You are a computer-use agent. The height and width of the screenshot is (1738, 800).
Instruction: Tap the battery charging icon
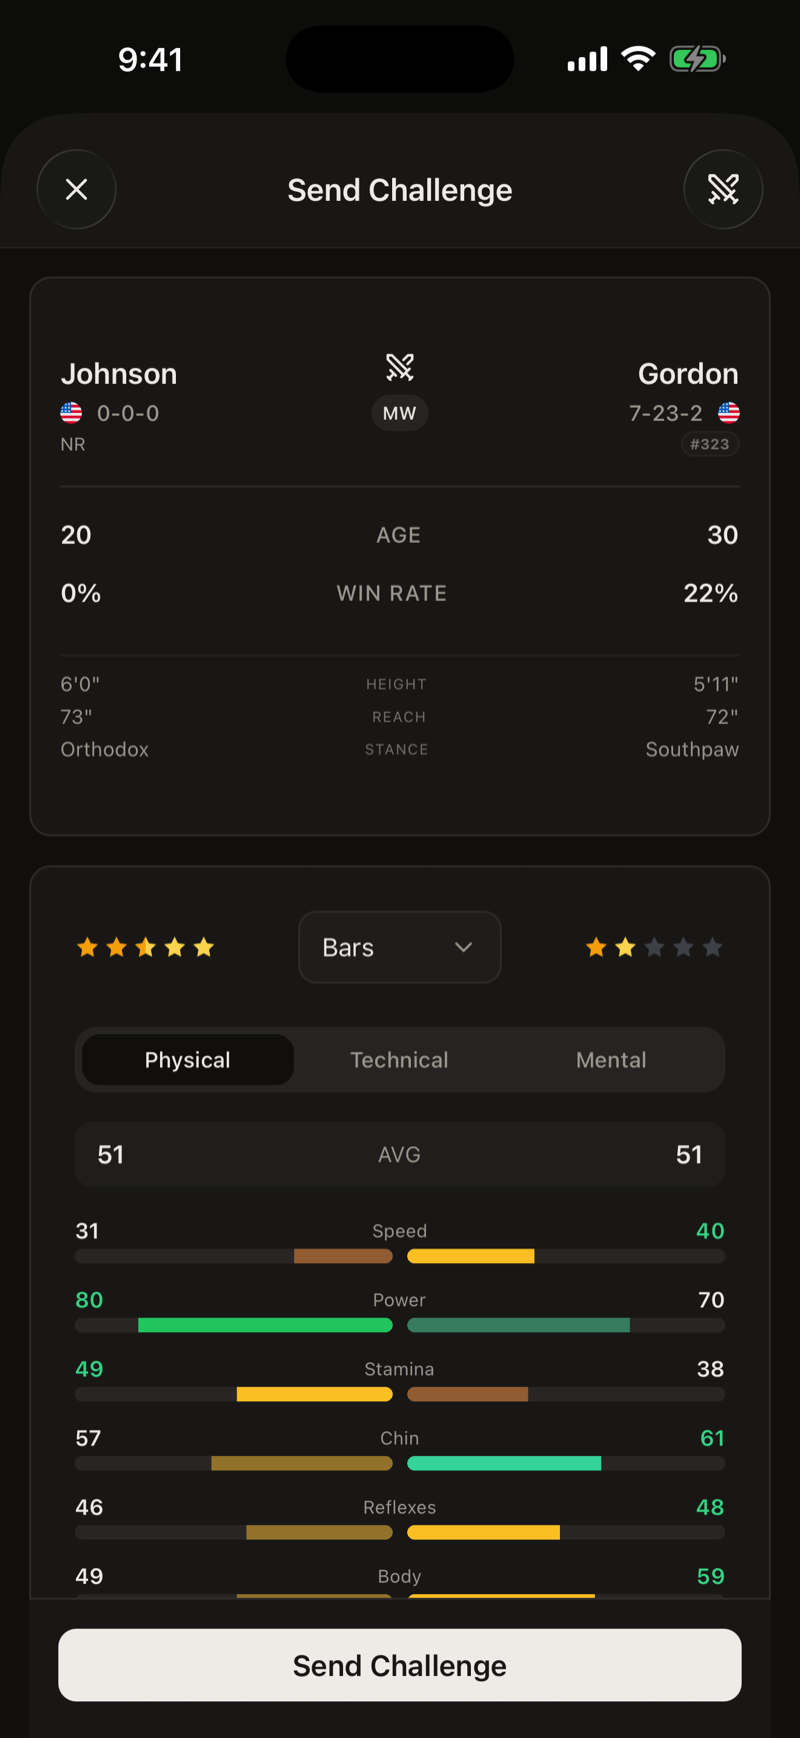pos(697,59)
